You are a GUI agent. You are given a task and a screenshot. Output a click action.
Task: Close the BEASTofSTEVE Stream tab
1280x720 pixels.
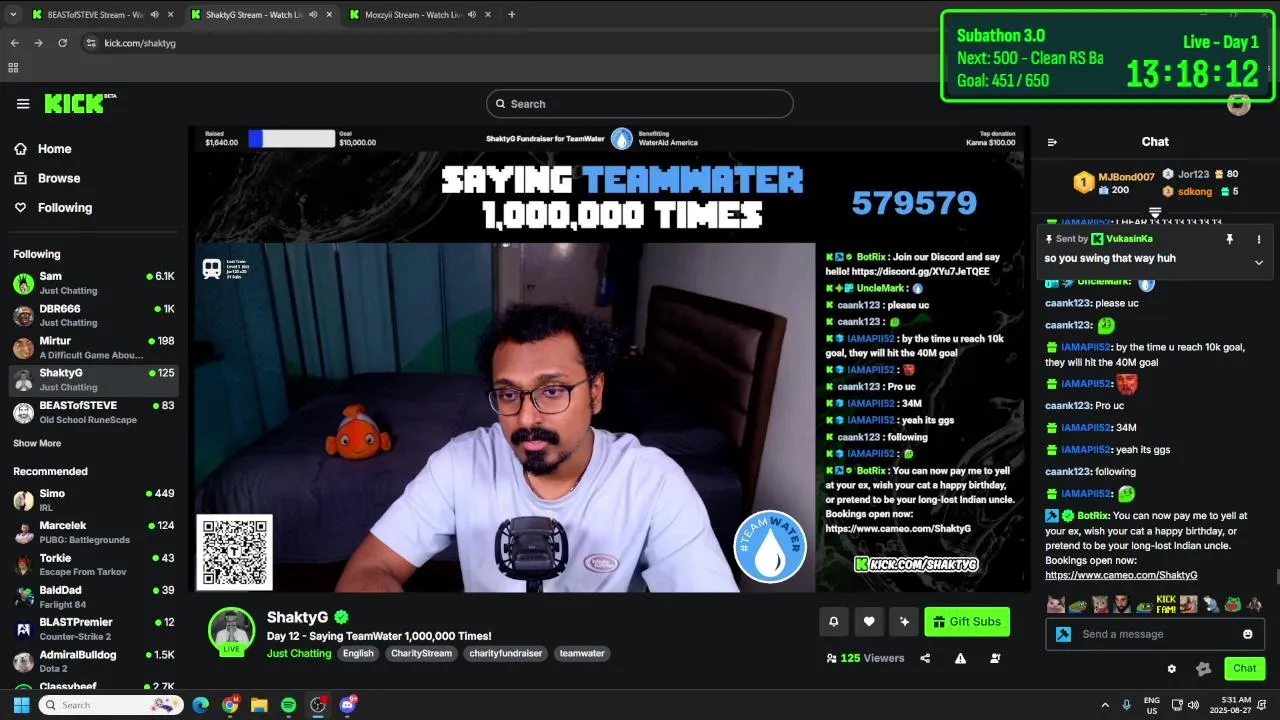coord(171,15)
